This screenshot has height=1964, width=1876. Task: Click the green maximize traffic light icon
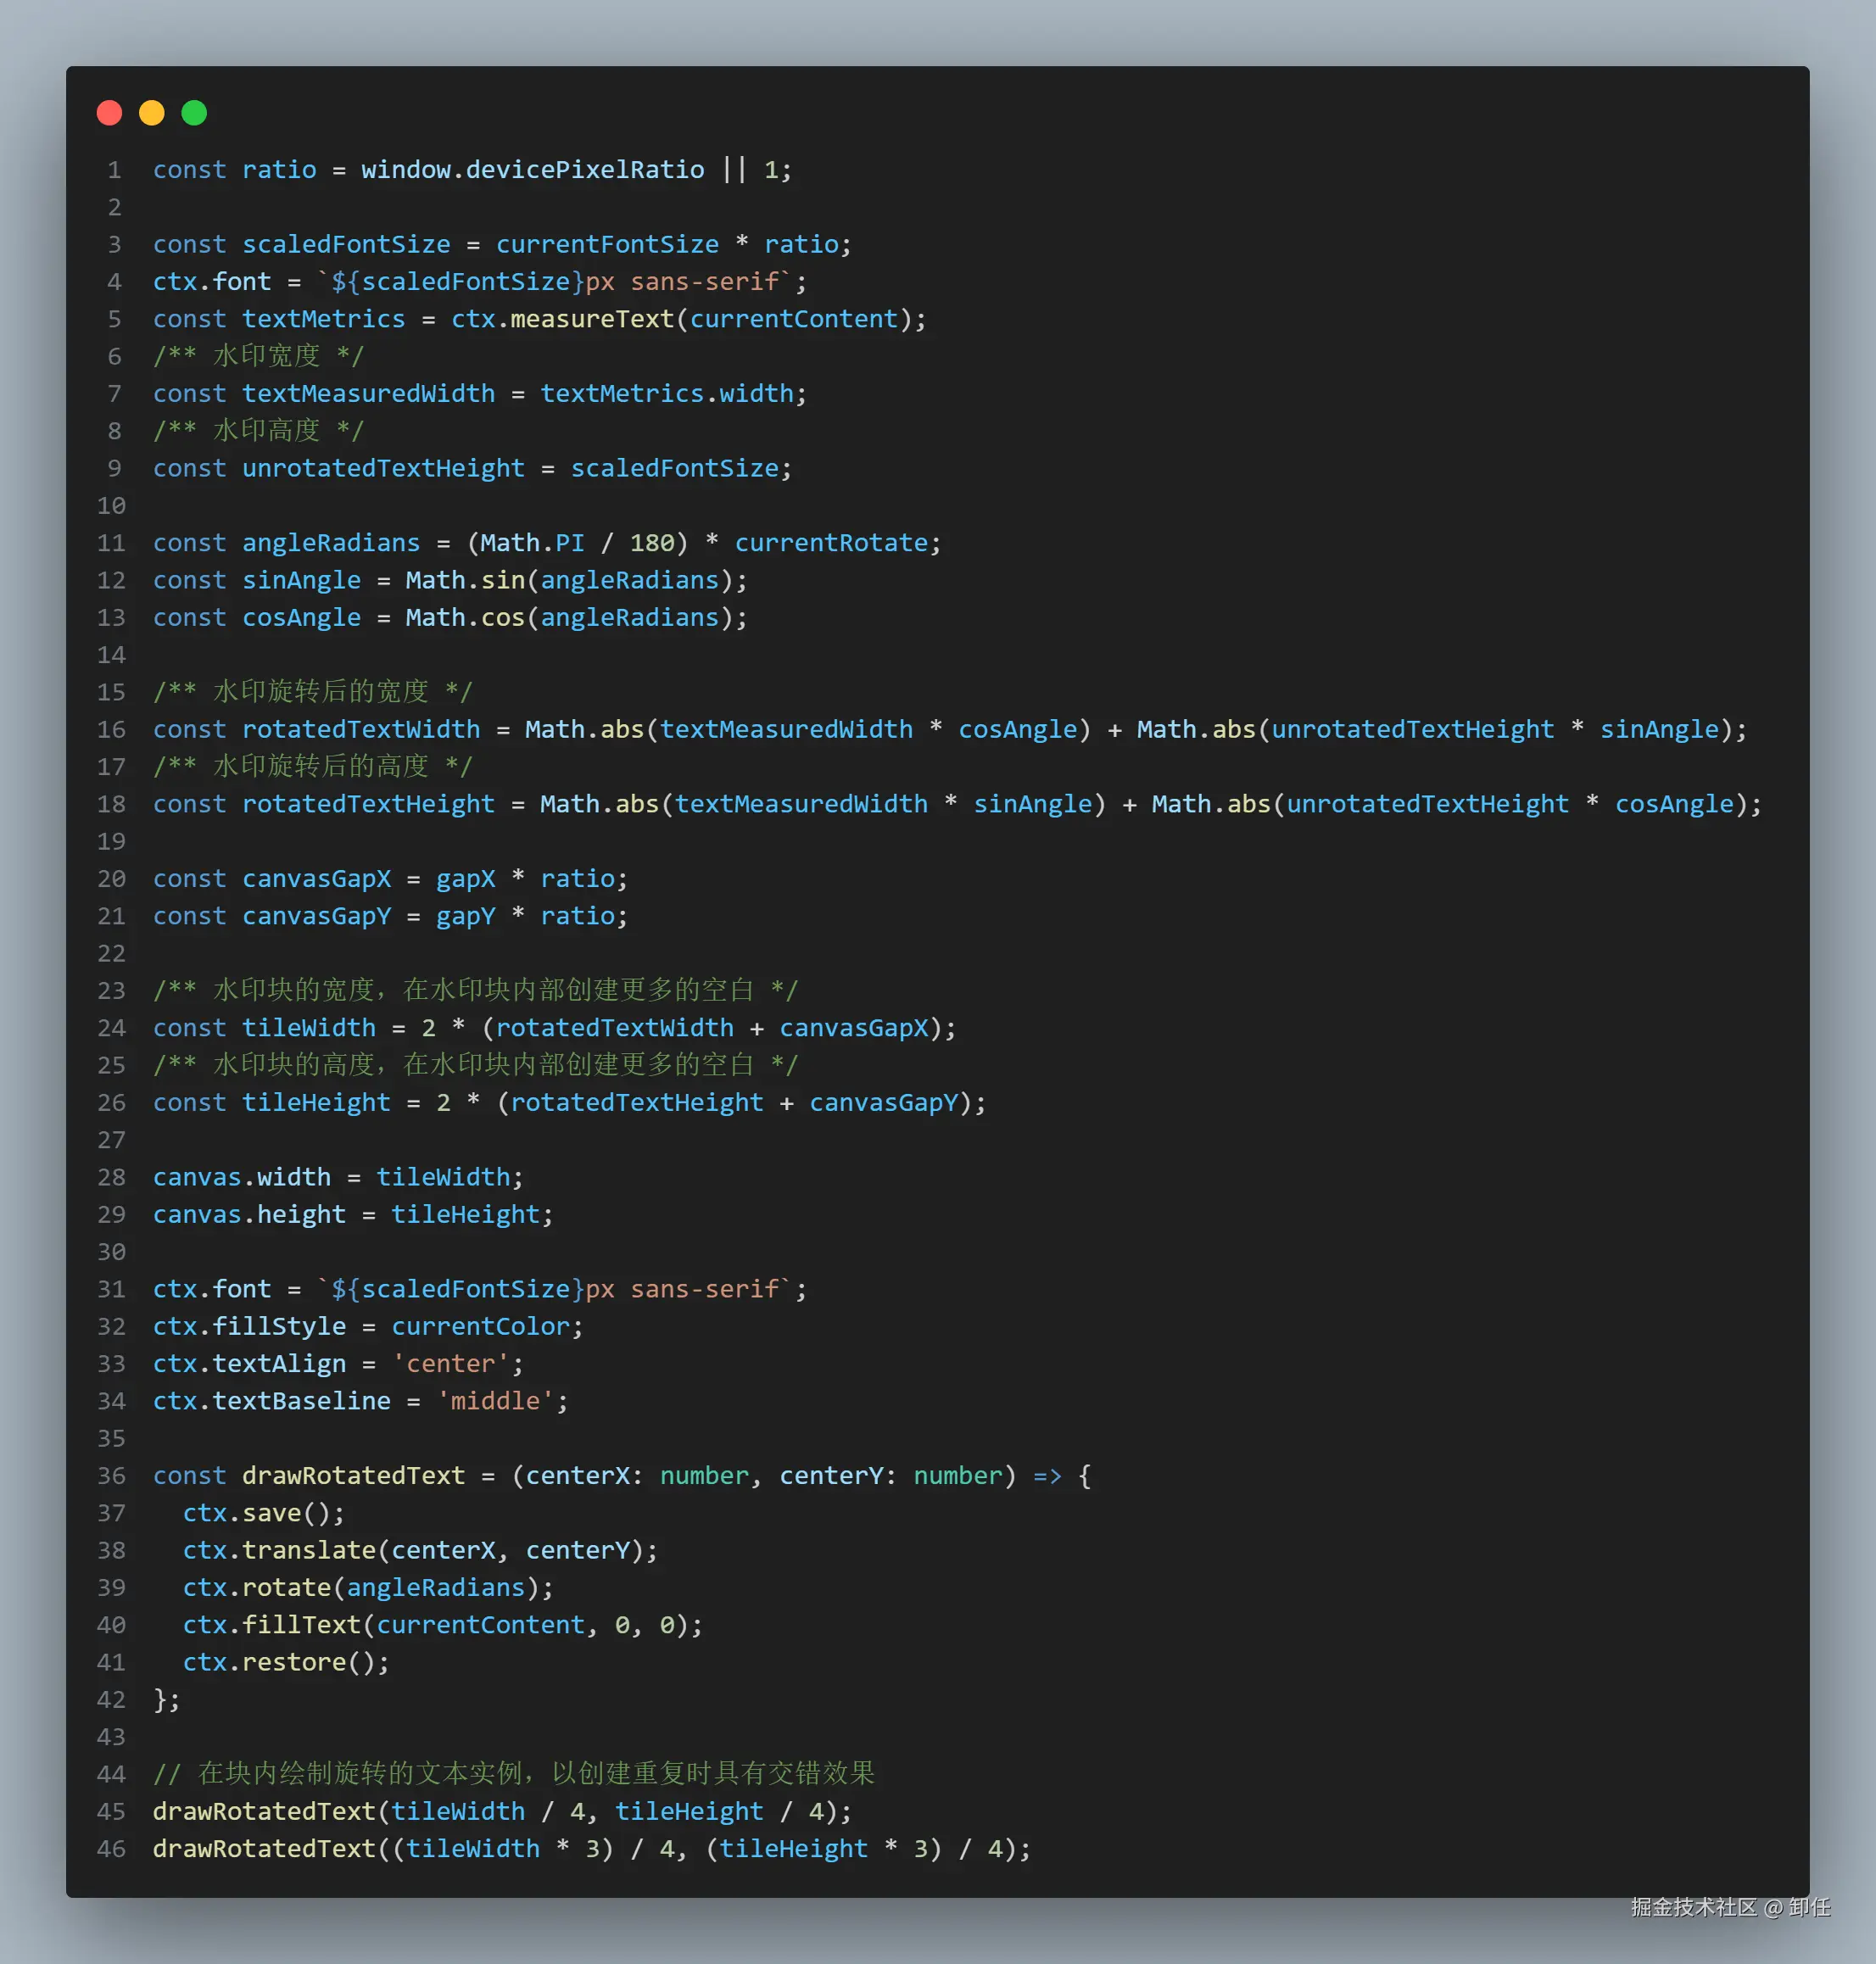click(x=194, y=113)
